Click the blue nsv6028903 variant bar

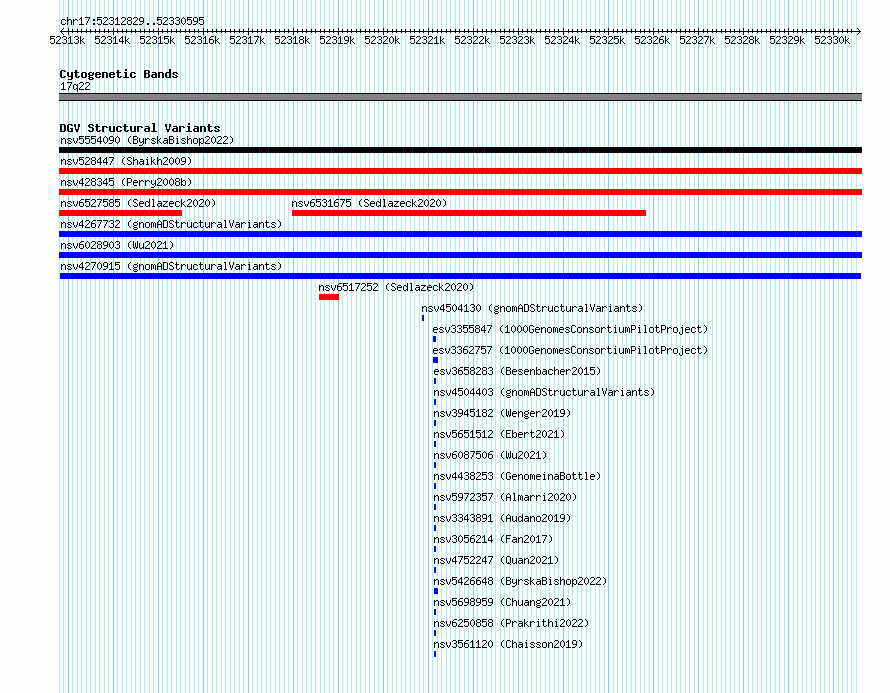(460, 255)
